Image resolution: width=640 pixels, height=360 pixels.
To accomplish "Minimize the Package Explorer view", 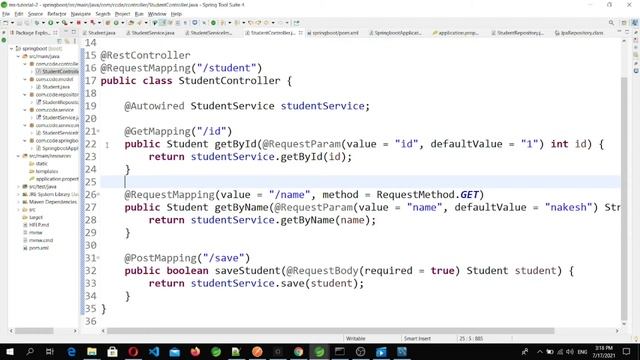I will tap(66, 32).
